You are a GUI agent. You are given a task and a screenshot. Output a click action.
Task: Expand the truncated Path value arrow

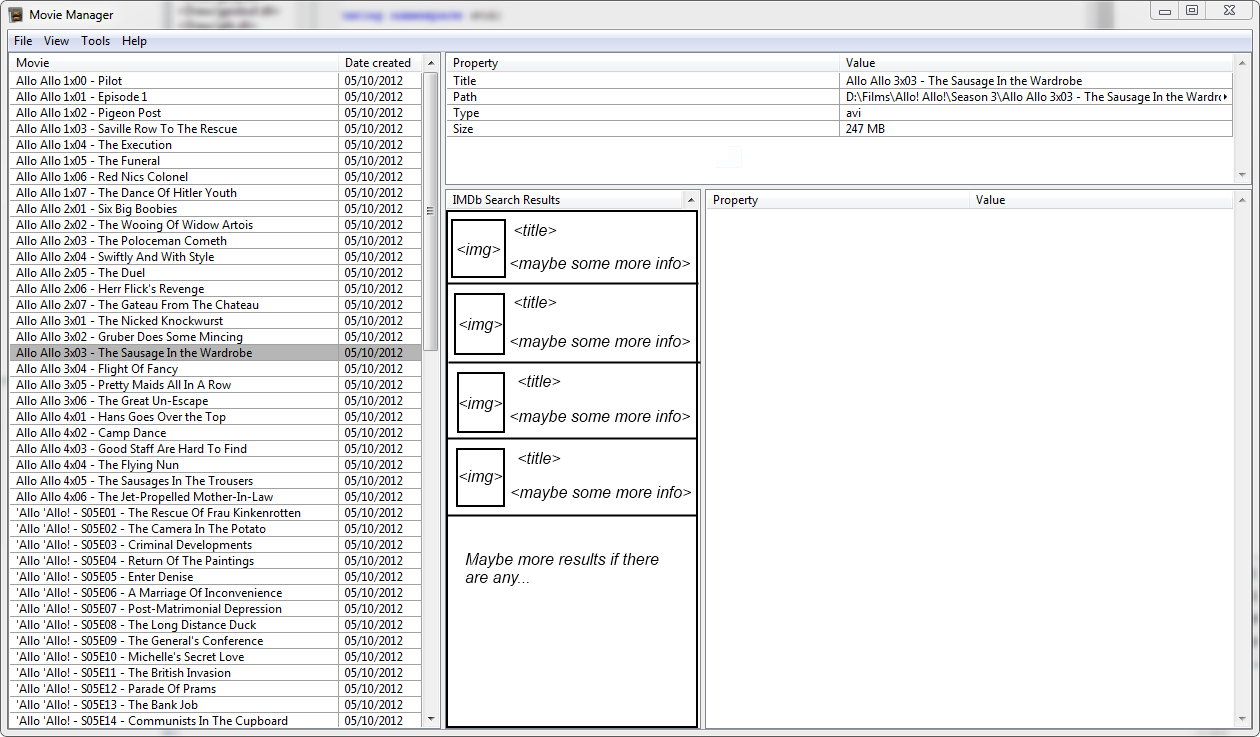(1226, 97)
